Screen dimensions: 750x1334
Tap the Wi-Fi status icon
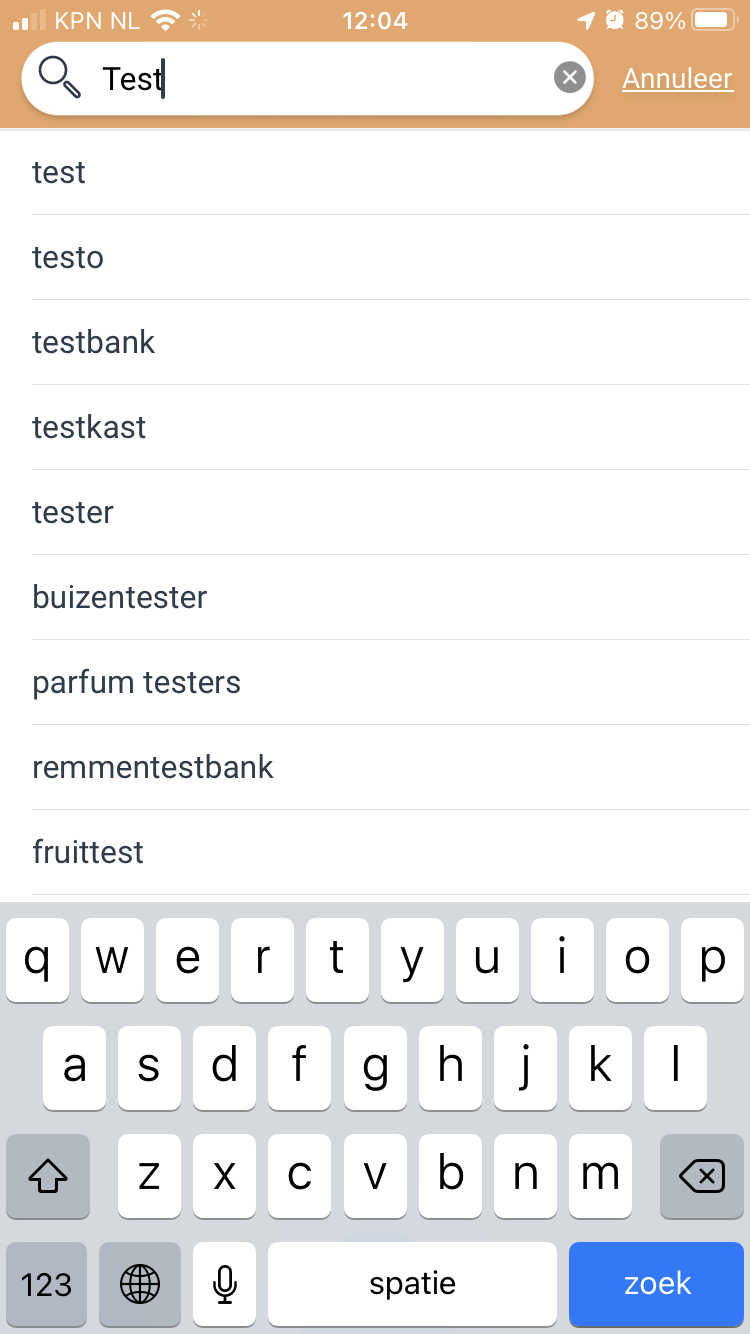pos(164,20)
